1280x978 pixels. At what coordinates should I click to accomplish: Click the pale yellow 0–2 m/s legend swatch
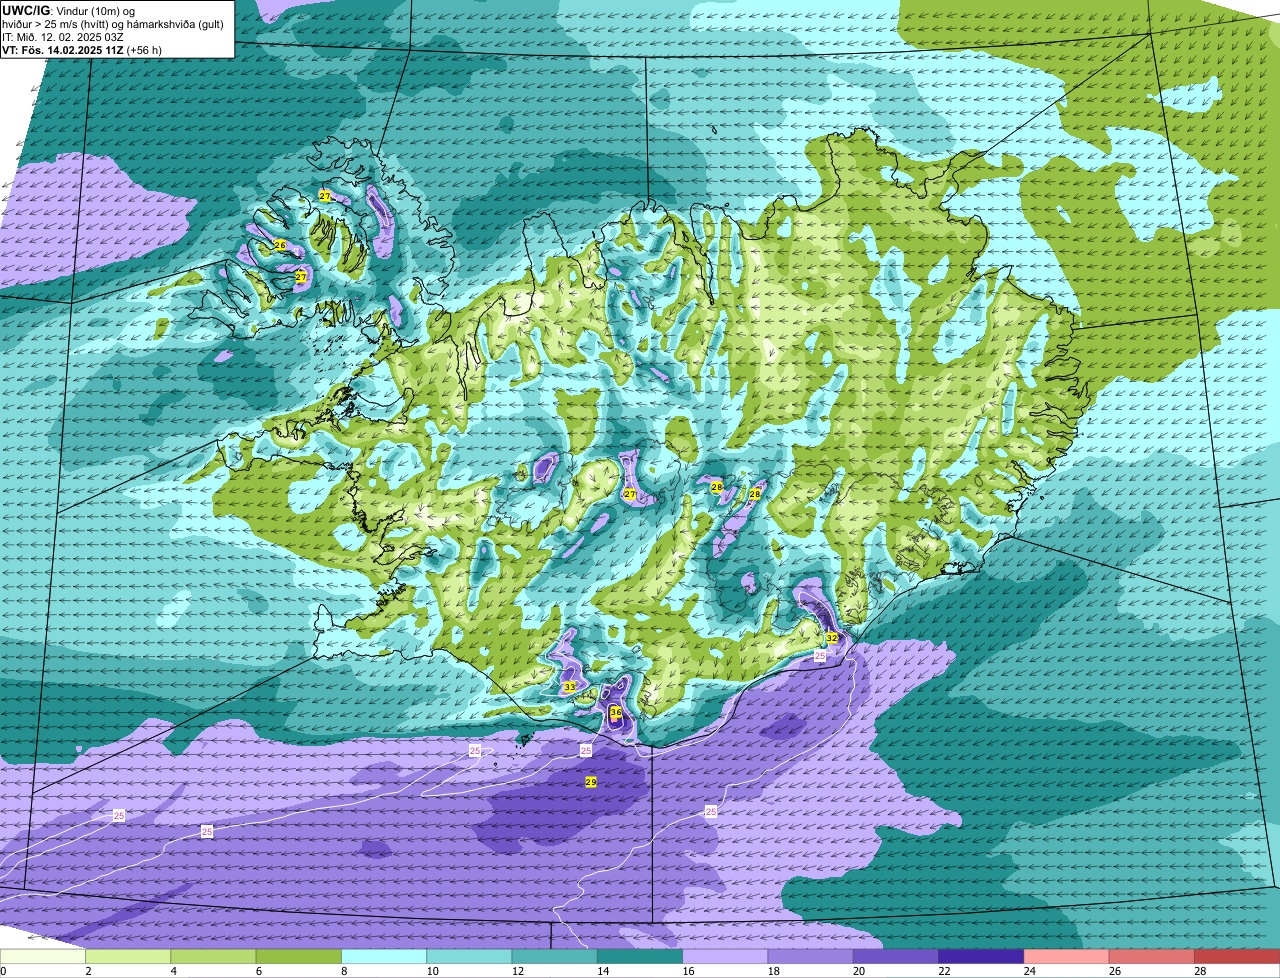click(x=43, y=957)
